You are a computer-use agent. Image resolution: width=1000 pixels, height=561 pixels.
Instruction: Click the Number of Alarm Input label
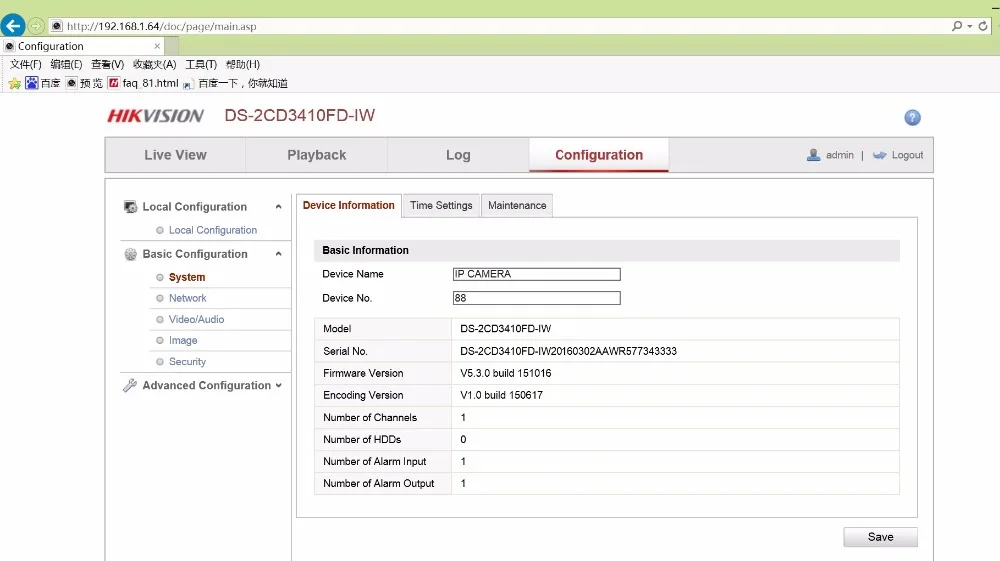pyautogui.click(x=374, y=462)
